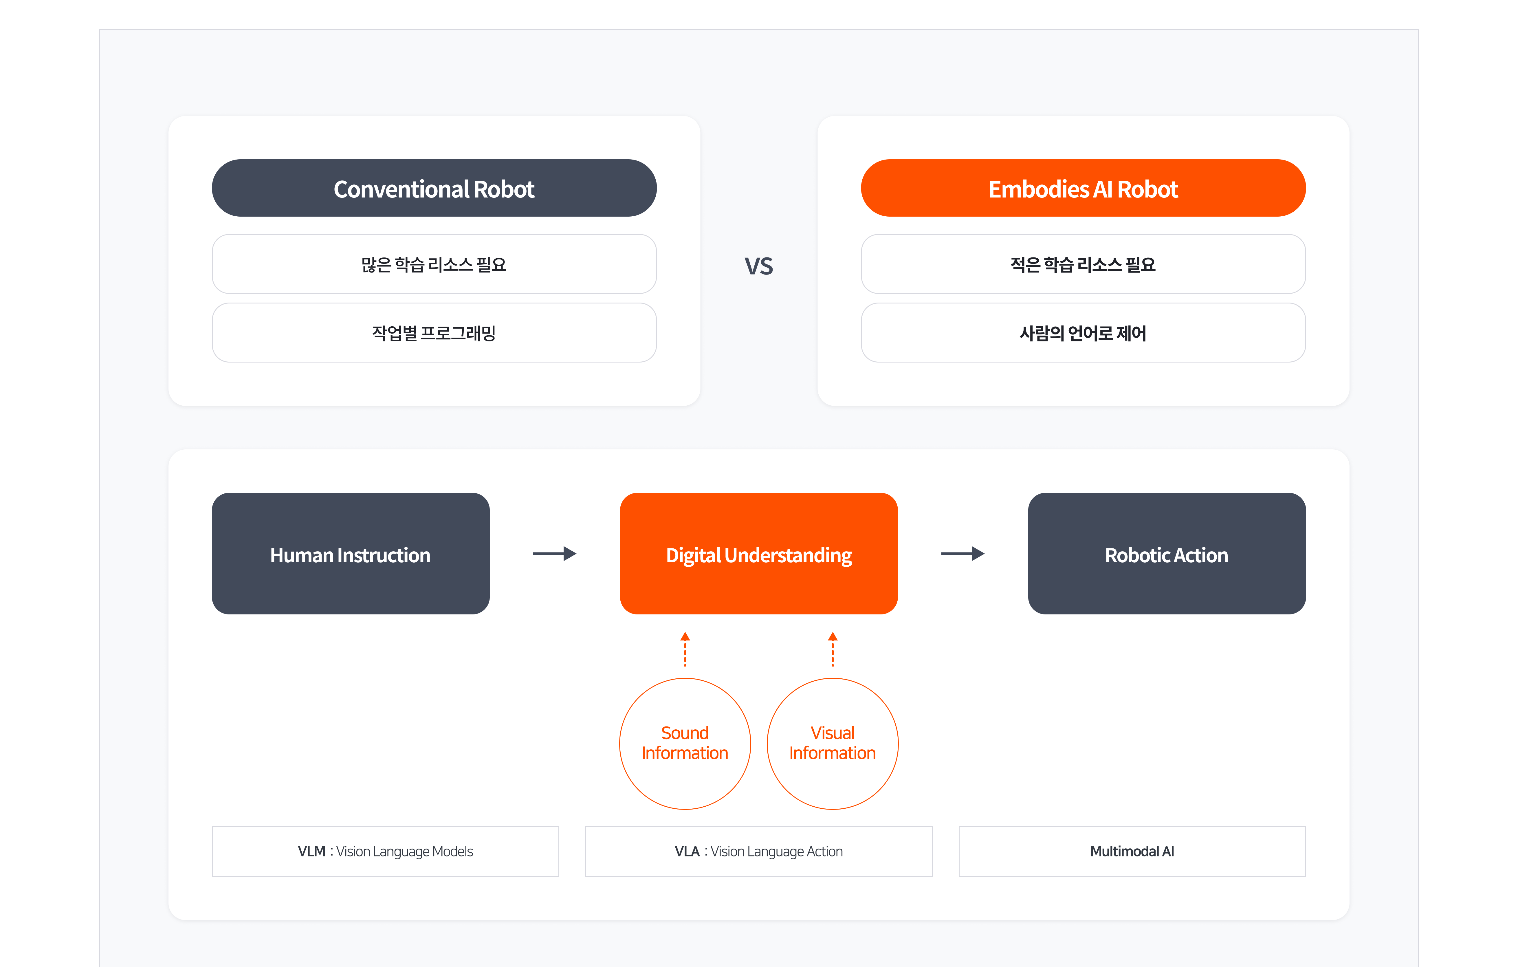The height and width of the screenshot is (967, 1513).
Task: Select the Visual Information circle
Action: pos(833,743)
